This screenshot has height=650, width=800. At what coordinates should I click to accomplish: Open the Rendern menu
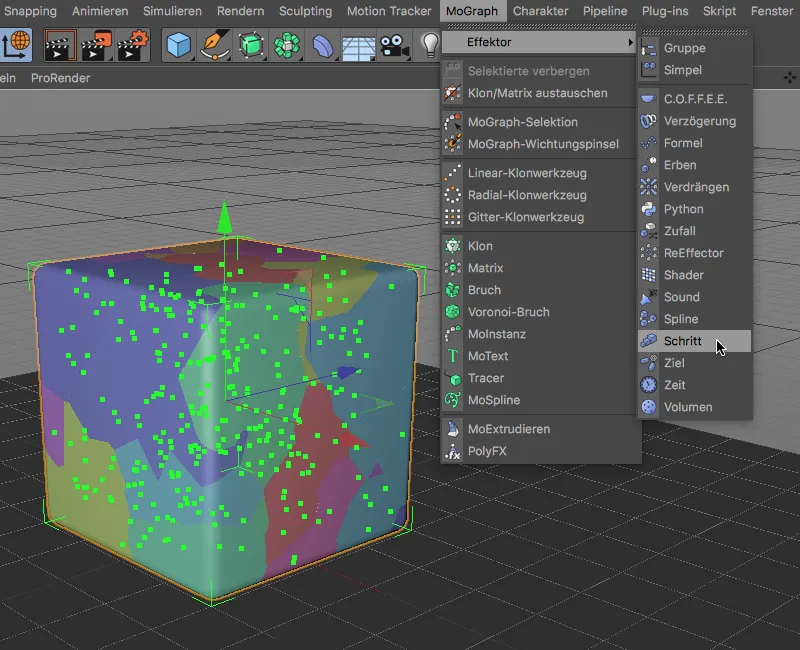click(240, 11)
